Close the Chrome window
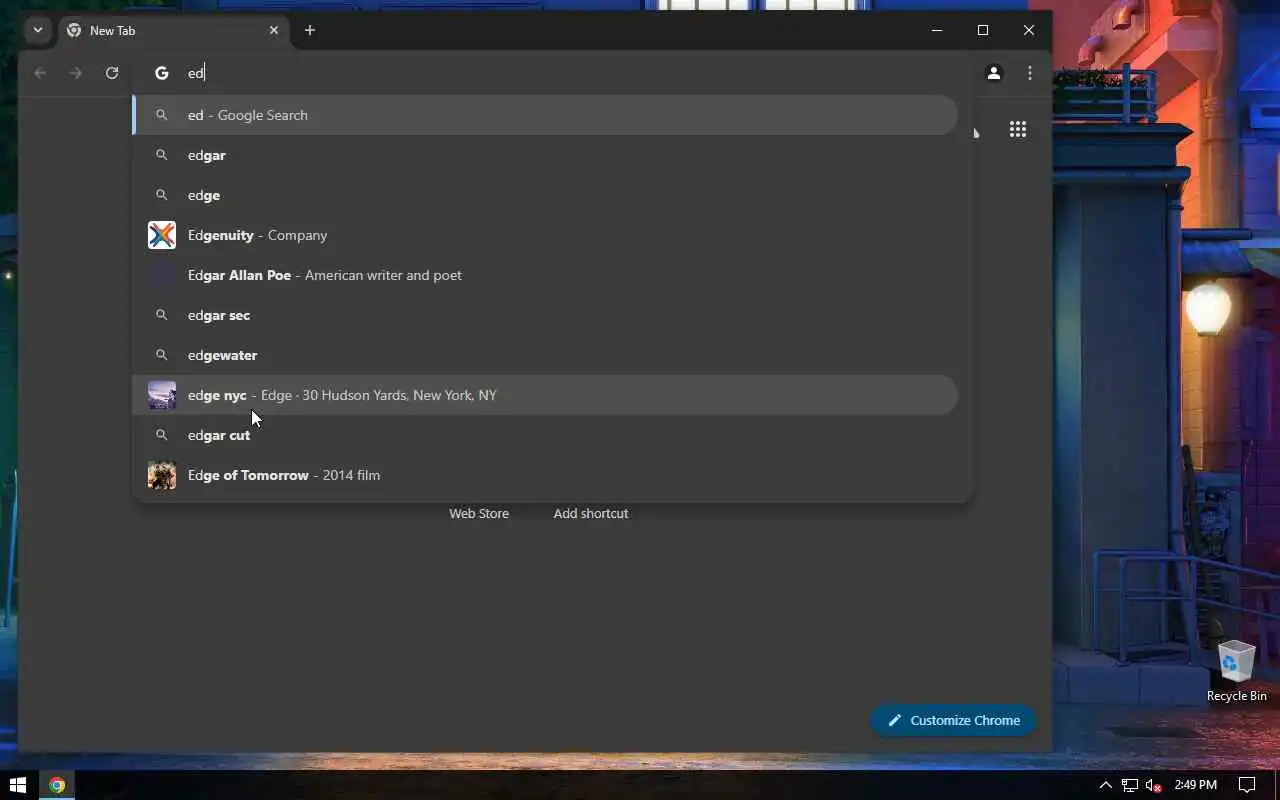The width and height of the screenshot is (1280, 800). pyautogui.click(x=1029, y=30)
